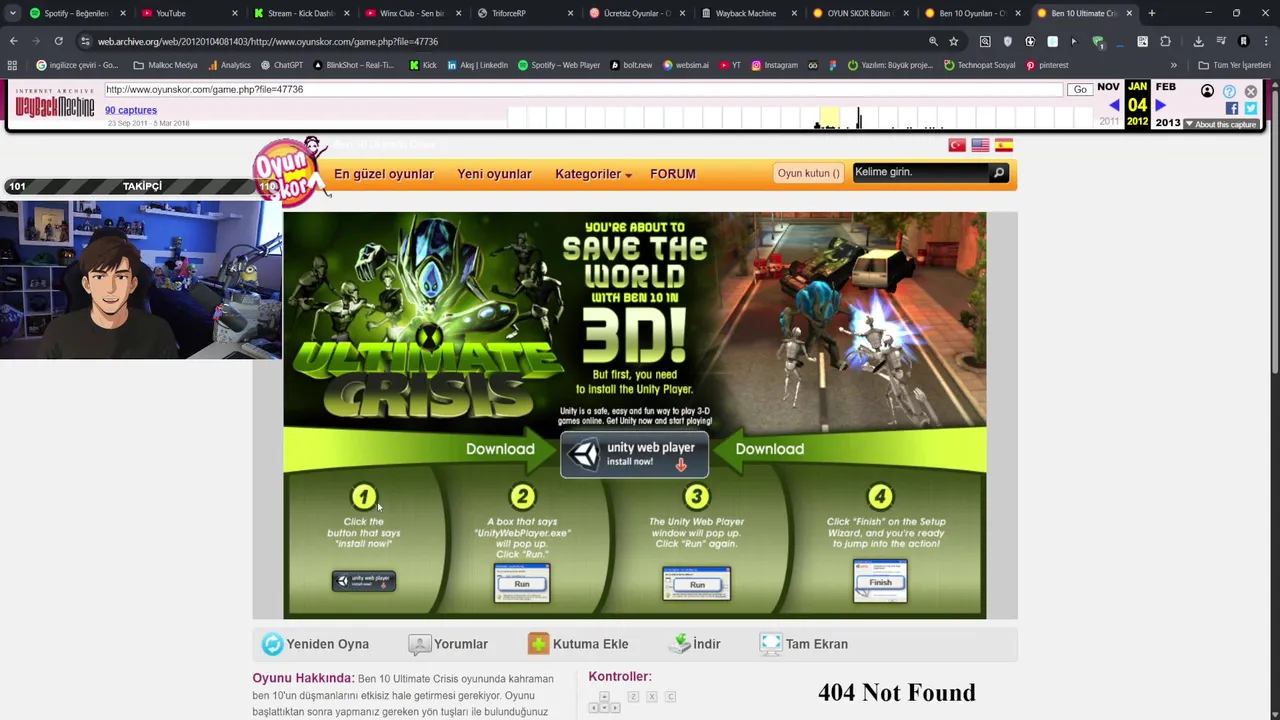This screenshot has width=1280, height=720.
Task: Open the media control toolbar icon
Action: (x=1221, y=41)
